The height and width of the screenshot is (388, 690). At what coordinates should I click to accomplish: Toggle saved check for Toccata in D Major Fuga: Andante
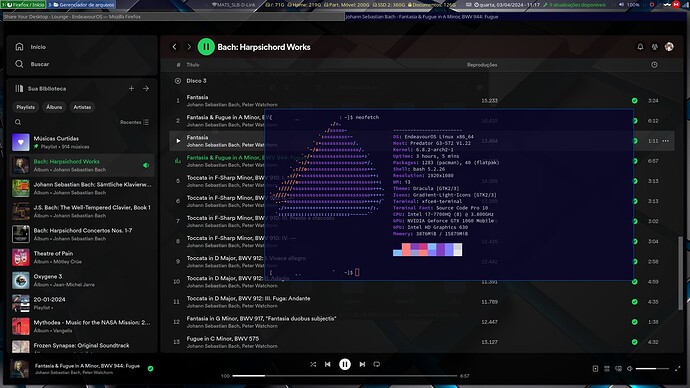click(635, 302)
